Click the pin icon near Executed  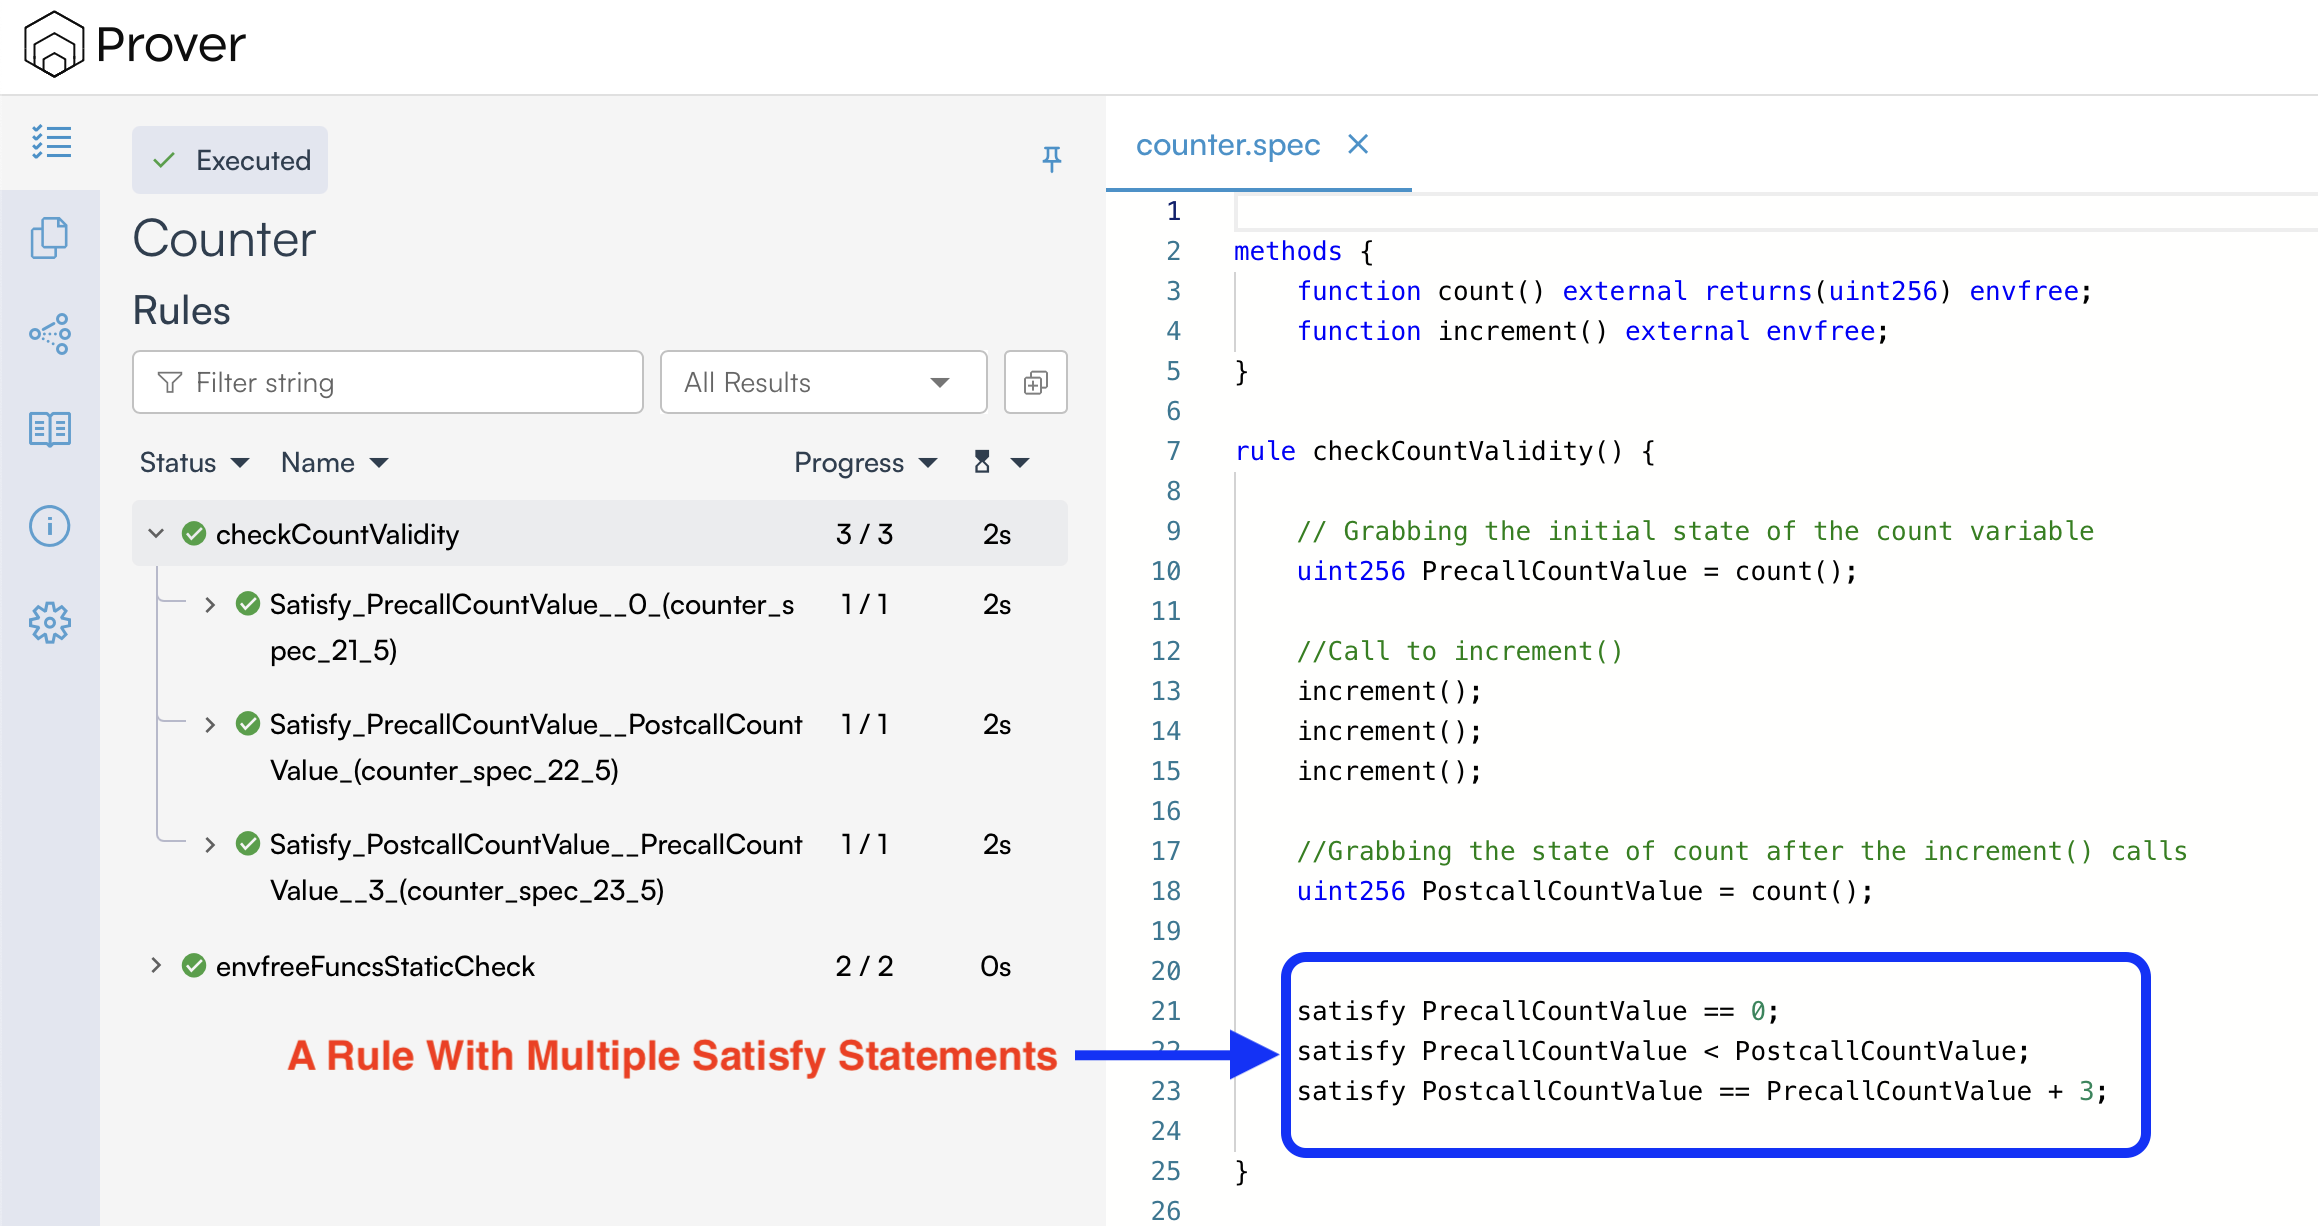coord(1051,158)
